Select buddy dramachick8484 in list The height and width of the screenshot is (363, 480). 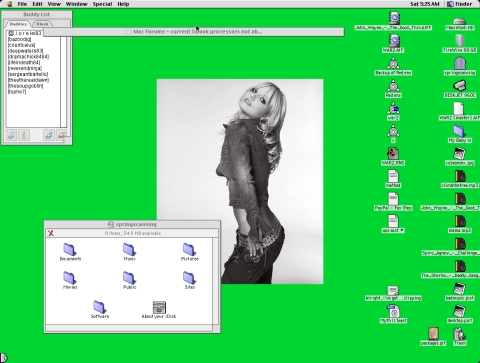pyautogui.click(x=28, y=57)
